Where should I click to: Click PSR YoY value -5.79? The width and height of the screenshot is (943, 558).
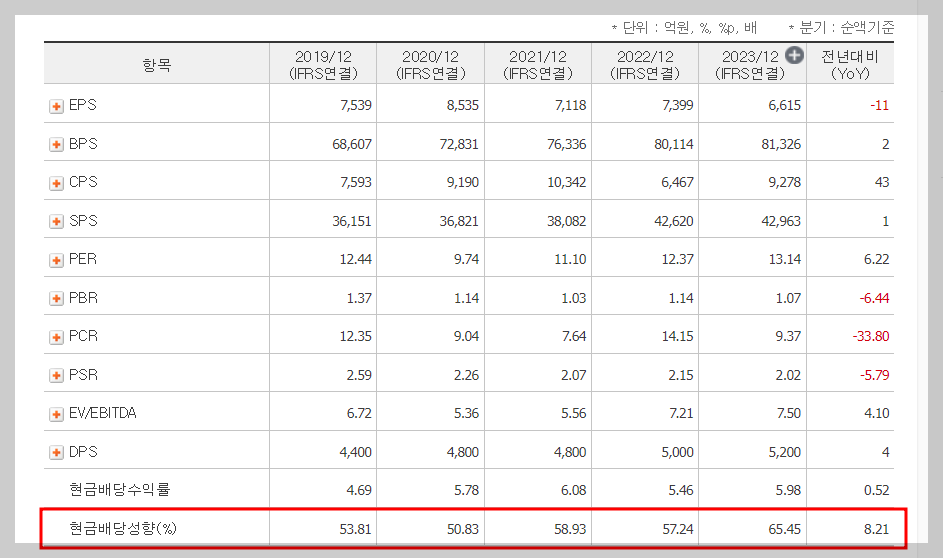[x=874, y=375]
